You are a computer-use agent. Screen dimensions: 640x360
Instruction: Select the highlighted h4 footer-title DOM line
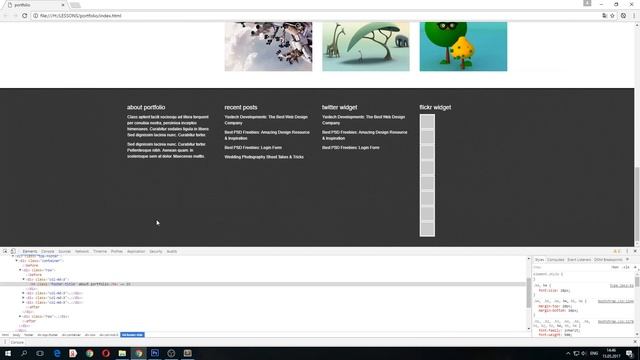coord(263,284)
